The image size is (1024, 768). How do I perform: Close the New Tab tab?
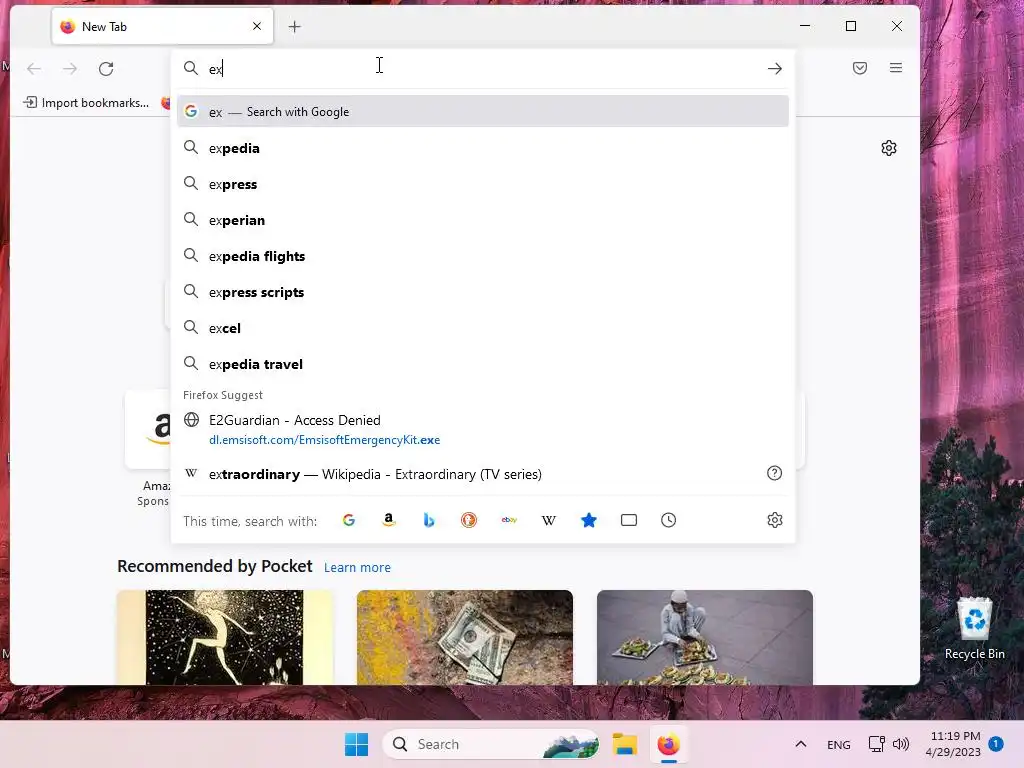(x=257, y=26)
